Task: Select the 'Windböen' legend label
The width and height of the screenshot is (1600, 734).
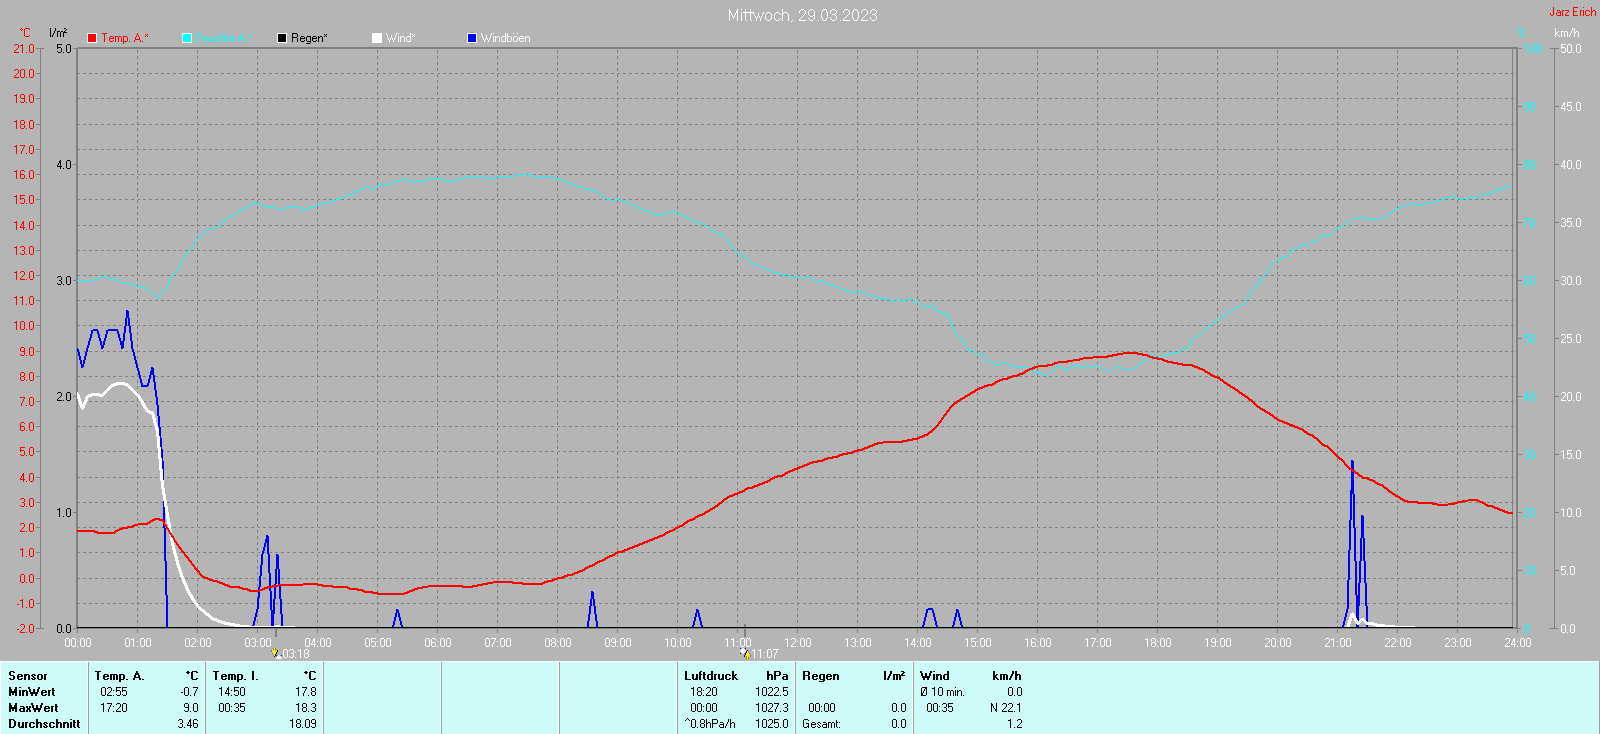Action: pyautogui.click(x=506, y=38)
